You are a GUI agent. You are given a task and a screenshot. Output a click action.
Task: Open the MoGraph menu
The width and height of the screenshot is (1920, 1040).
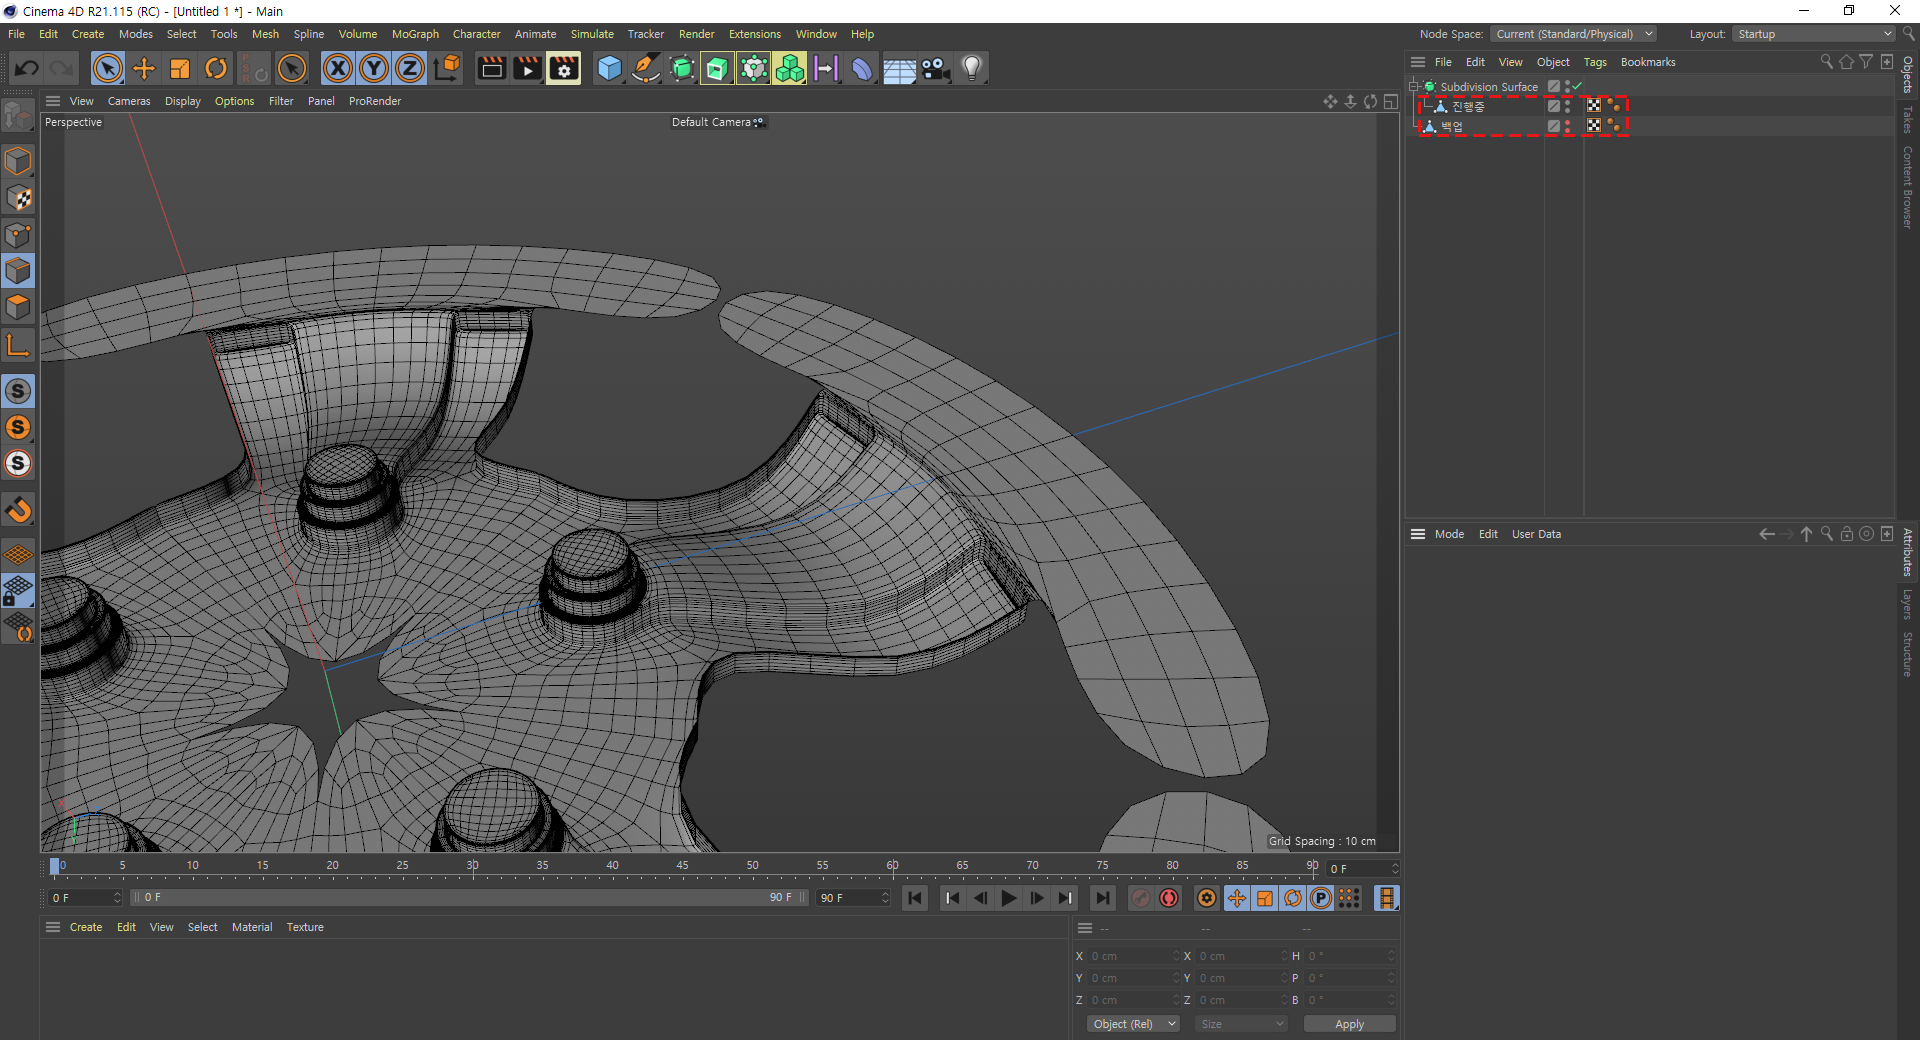[x=415, y=34]
